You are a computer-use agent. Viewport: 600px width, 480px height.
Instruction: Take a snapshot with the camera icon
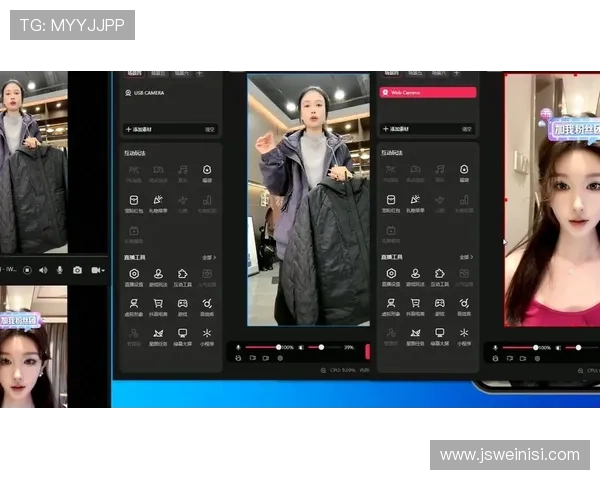[77, 270]
